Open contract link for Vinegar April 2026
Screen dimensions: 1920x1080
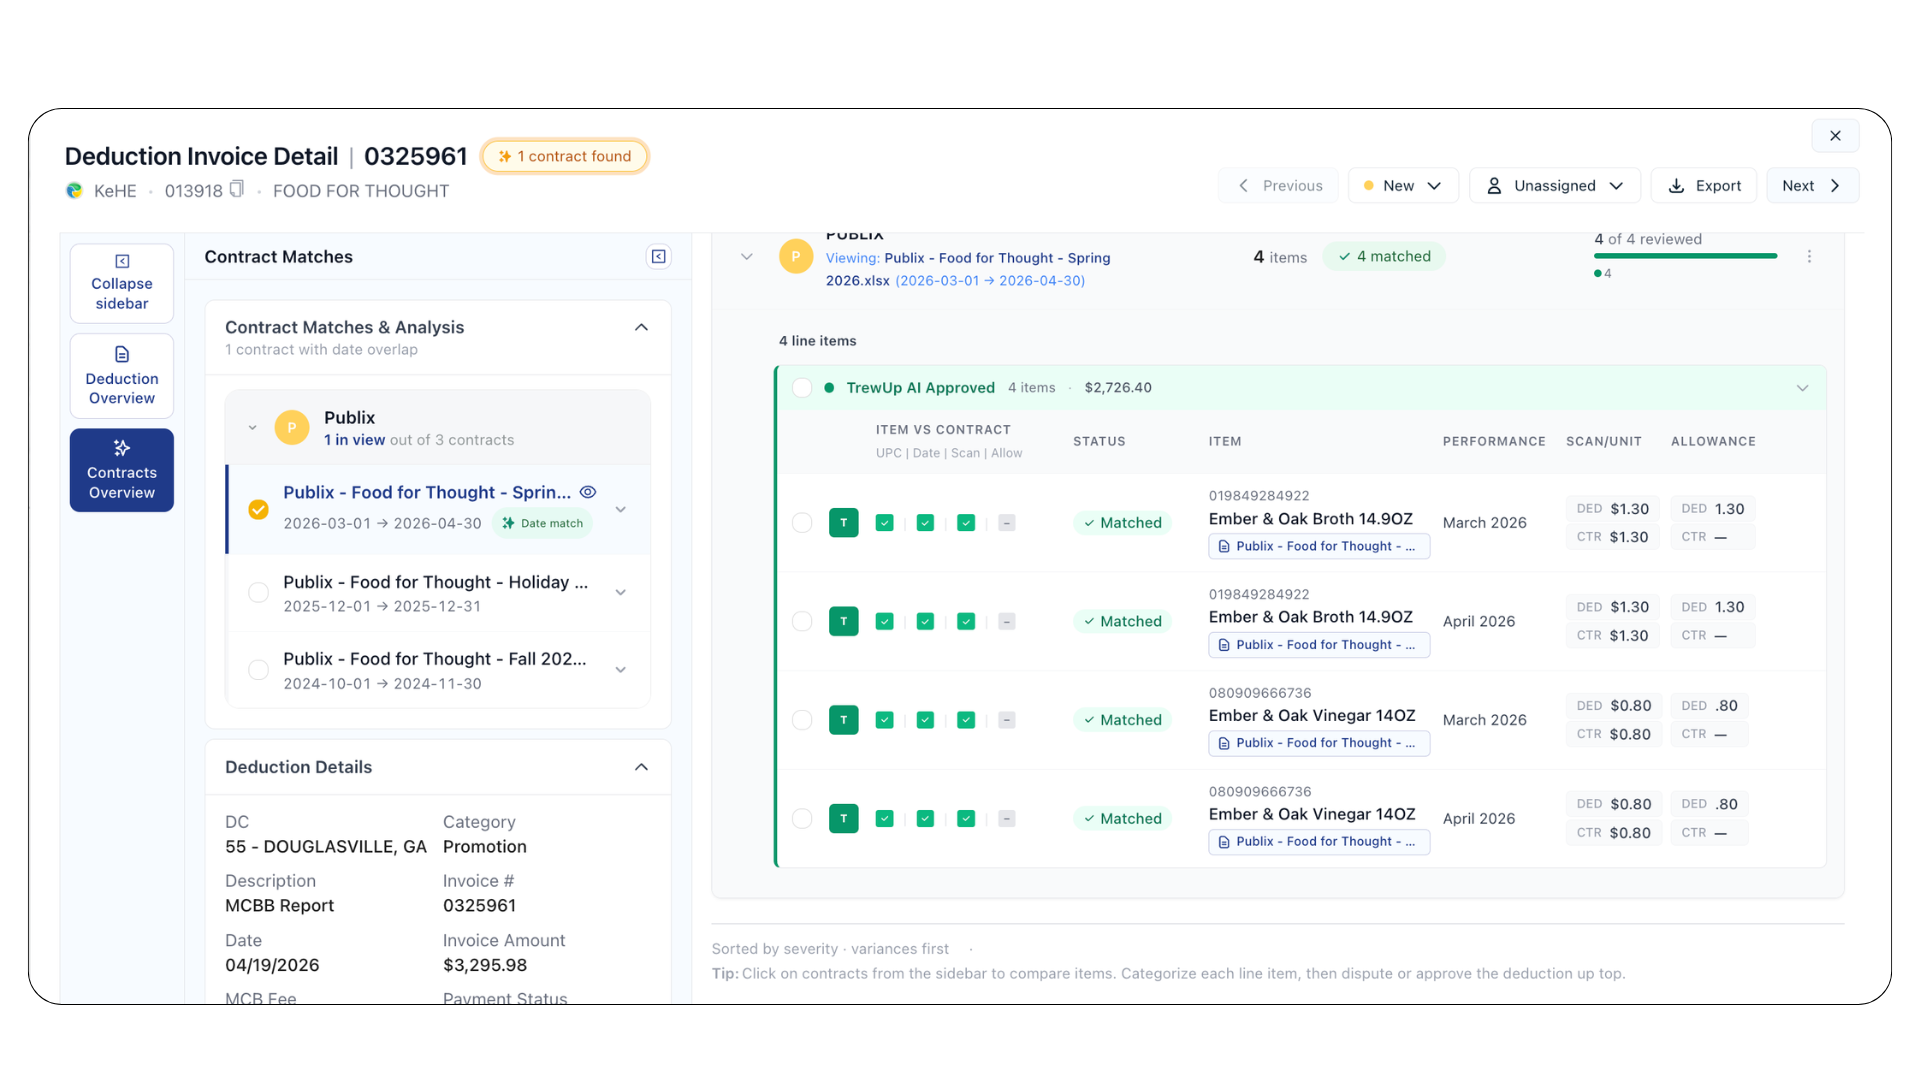(x=1319, y=842)
